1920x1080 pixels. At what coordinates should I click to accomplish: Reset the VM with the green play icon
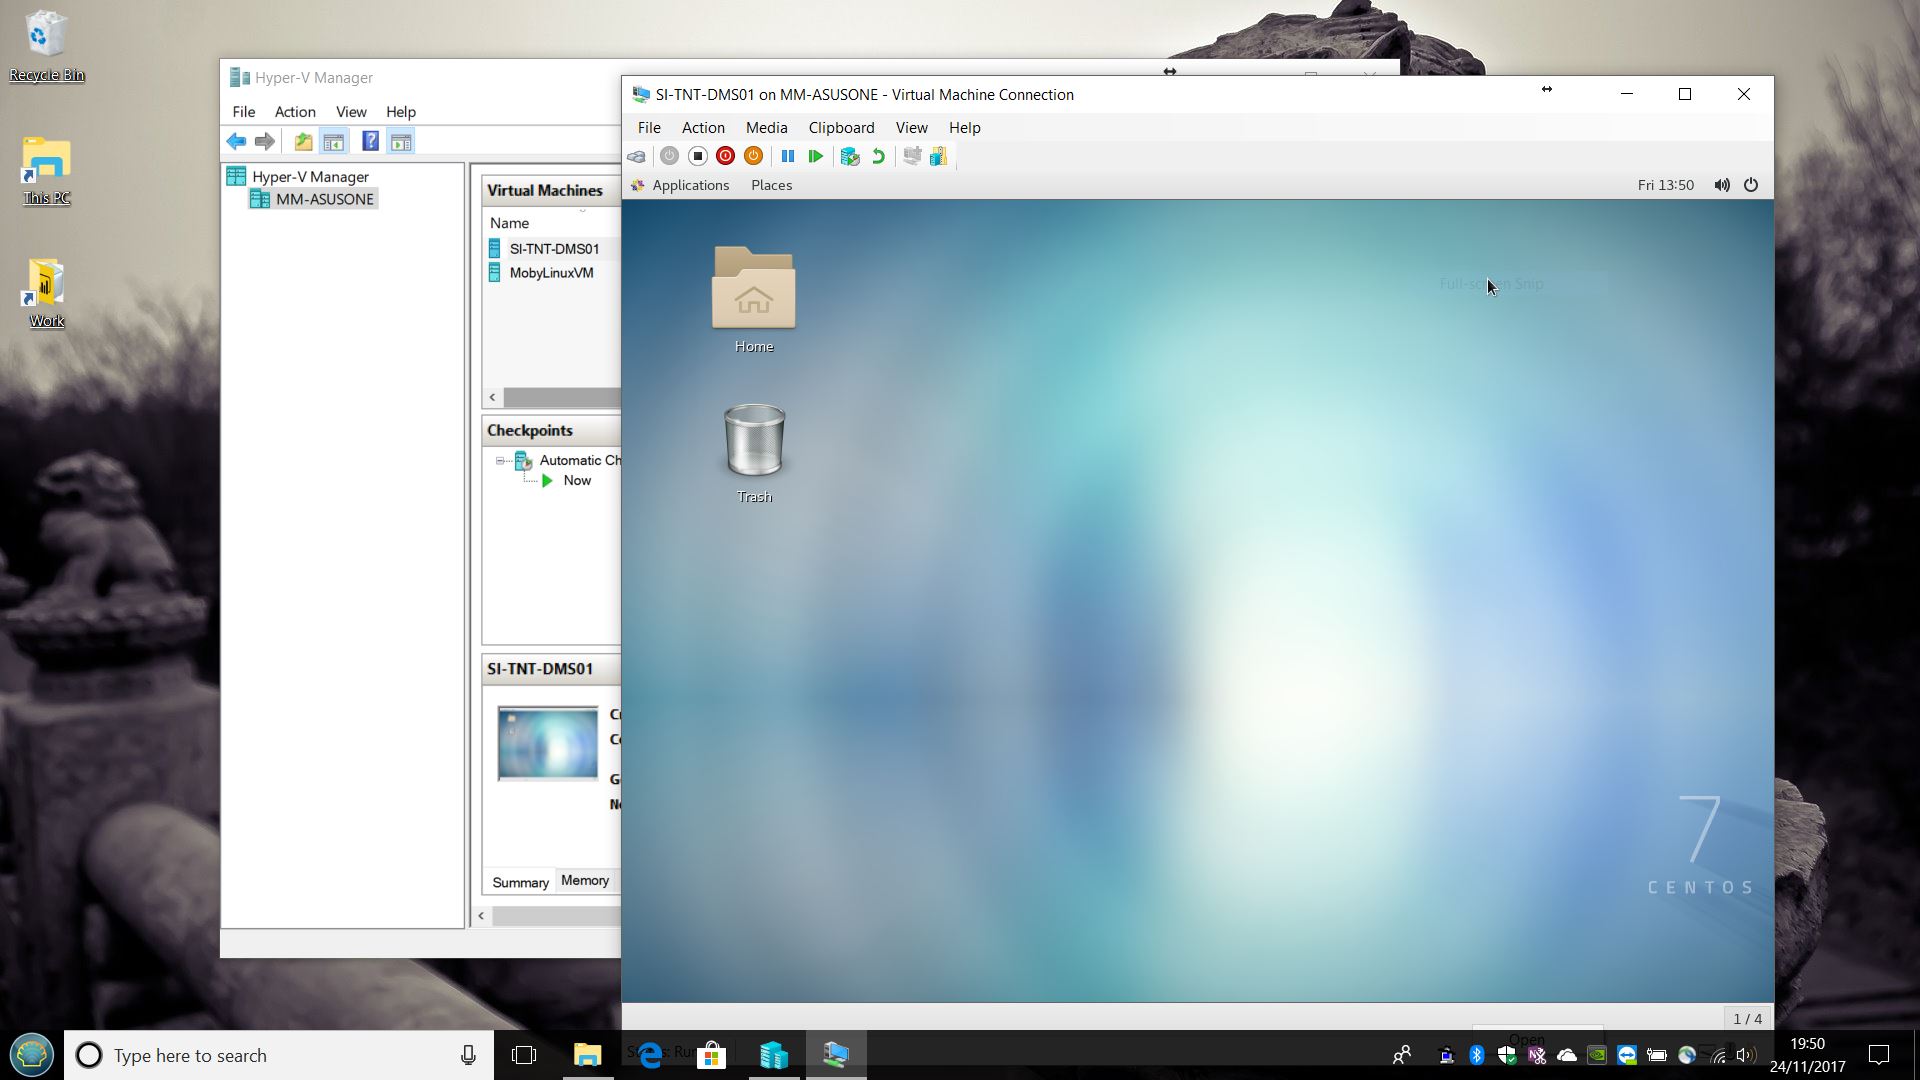click(816, 156)
